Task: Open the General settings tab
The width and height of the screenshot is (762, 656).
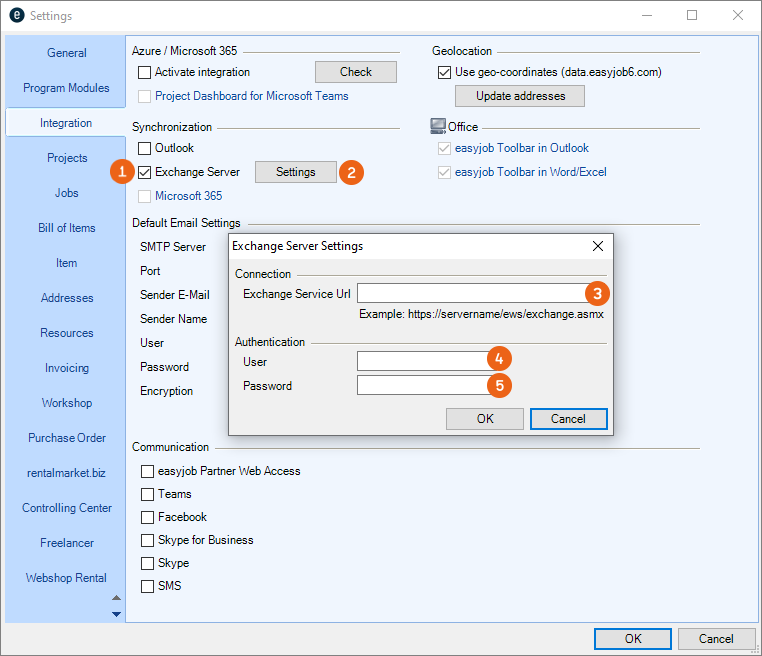Action: coord(67,53)
